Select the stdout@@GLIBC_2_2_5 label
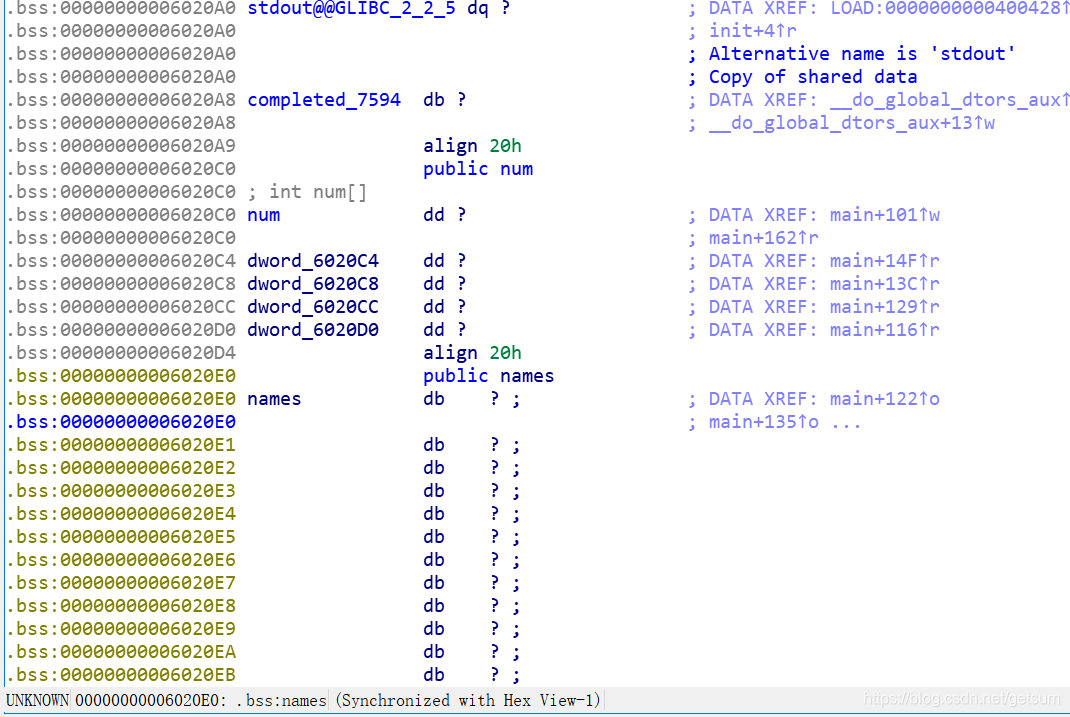1070x717 pixels. coord(351,8)
